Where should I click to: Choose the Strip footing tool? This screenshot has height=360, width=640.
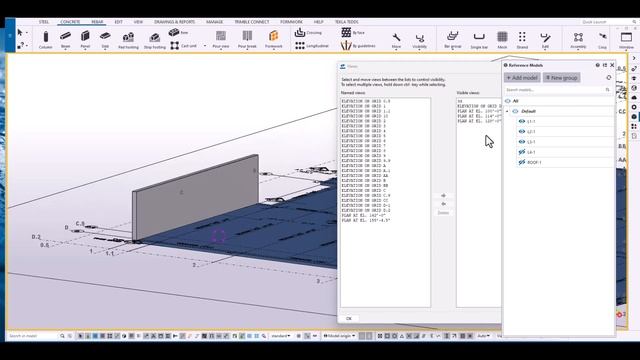[155, 40]
